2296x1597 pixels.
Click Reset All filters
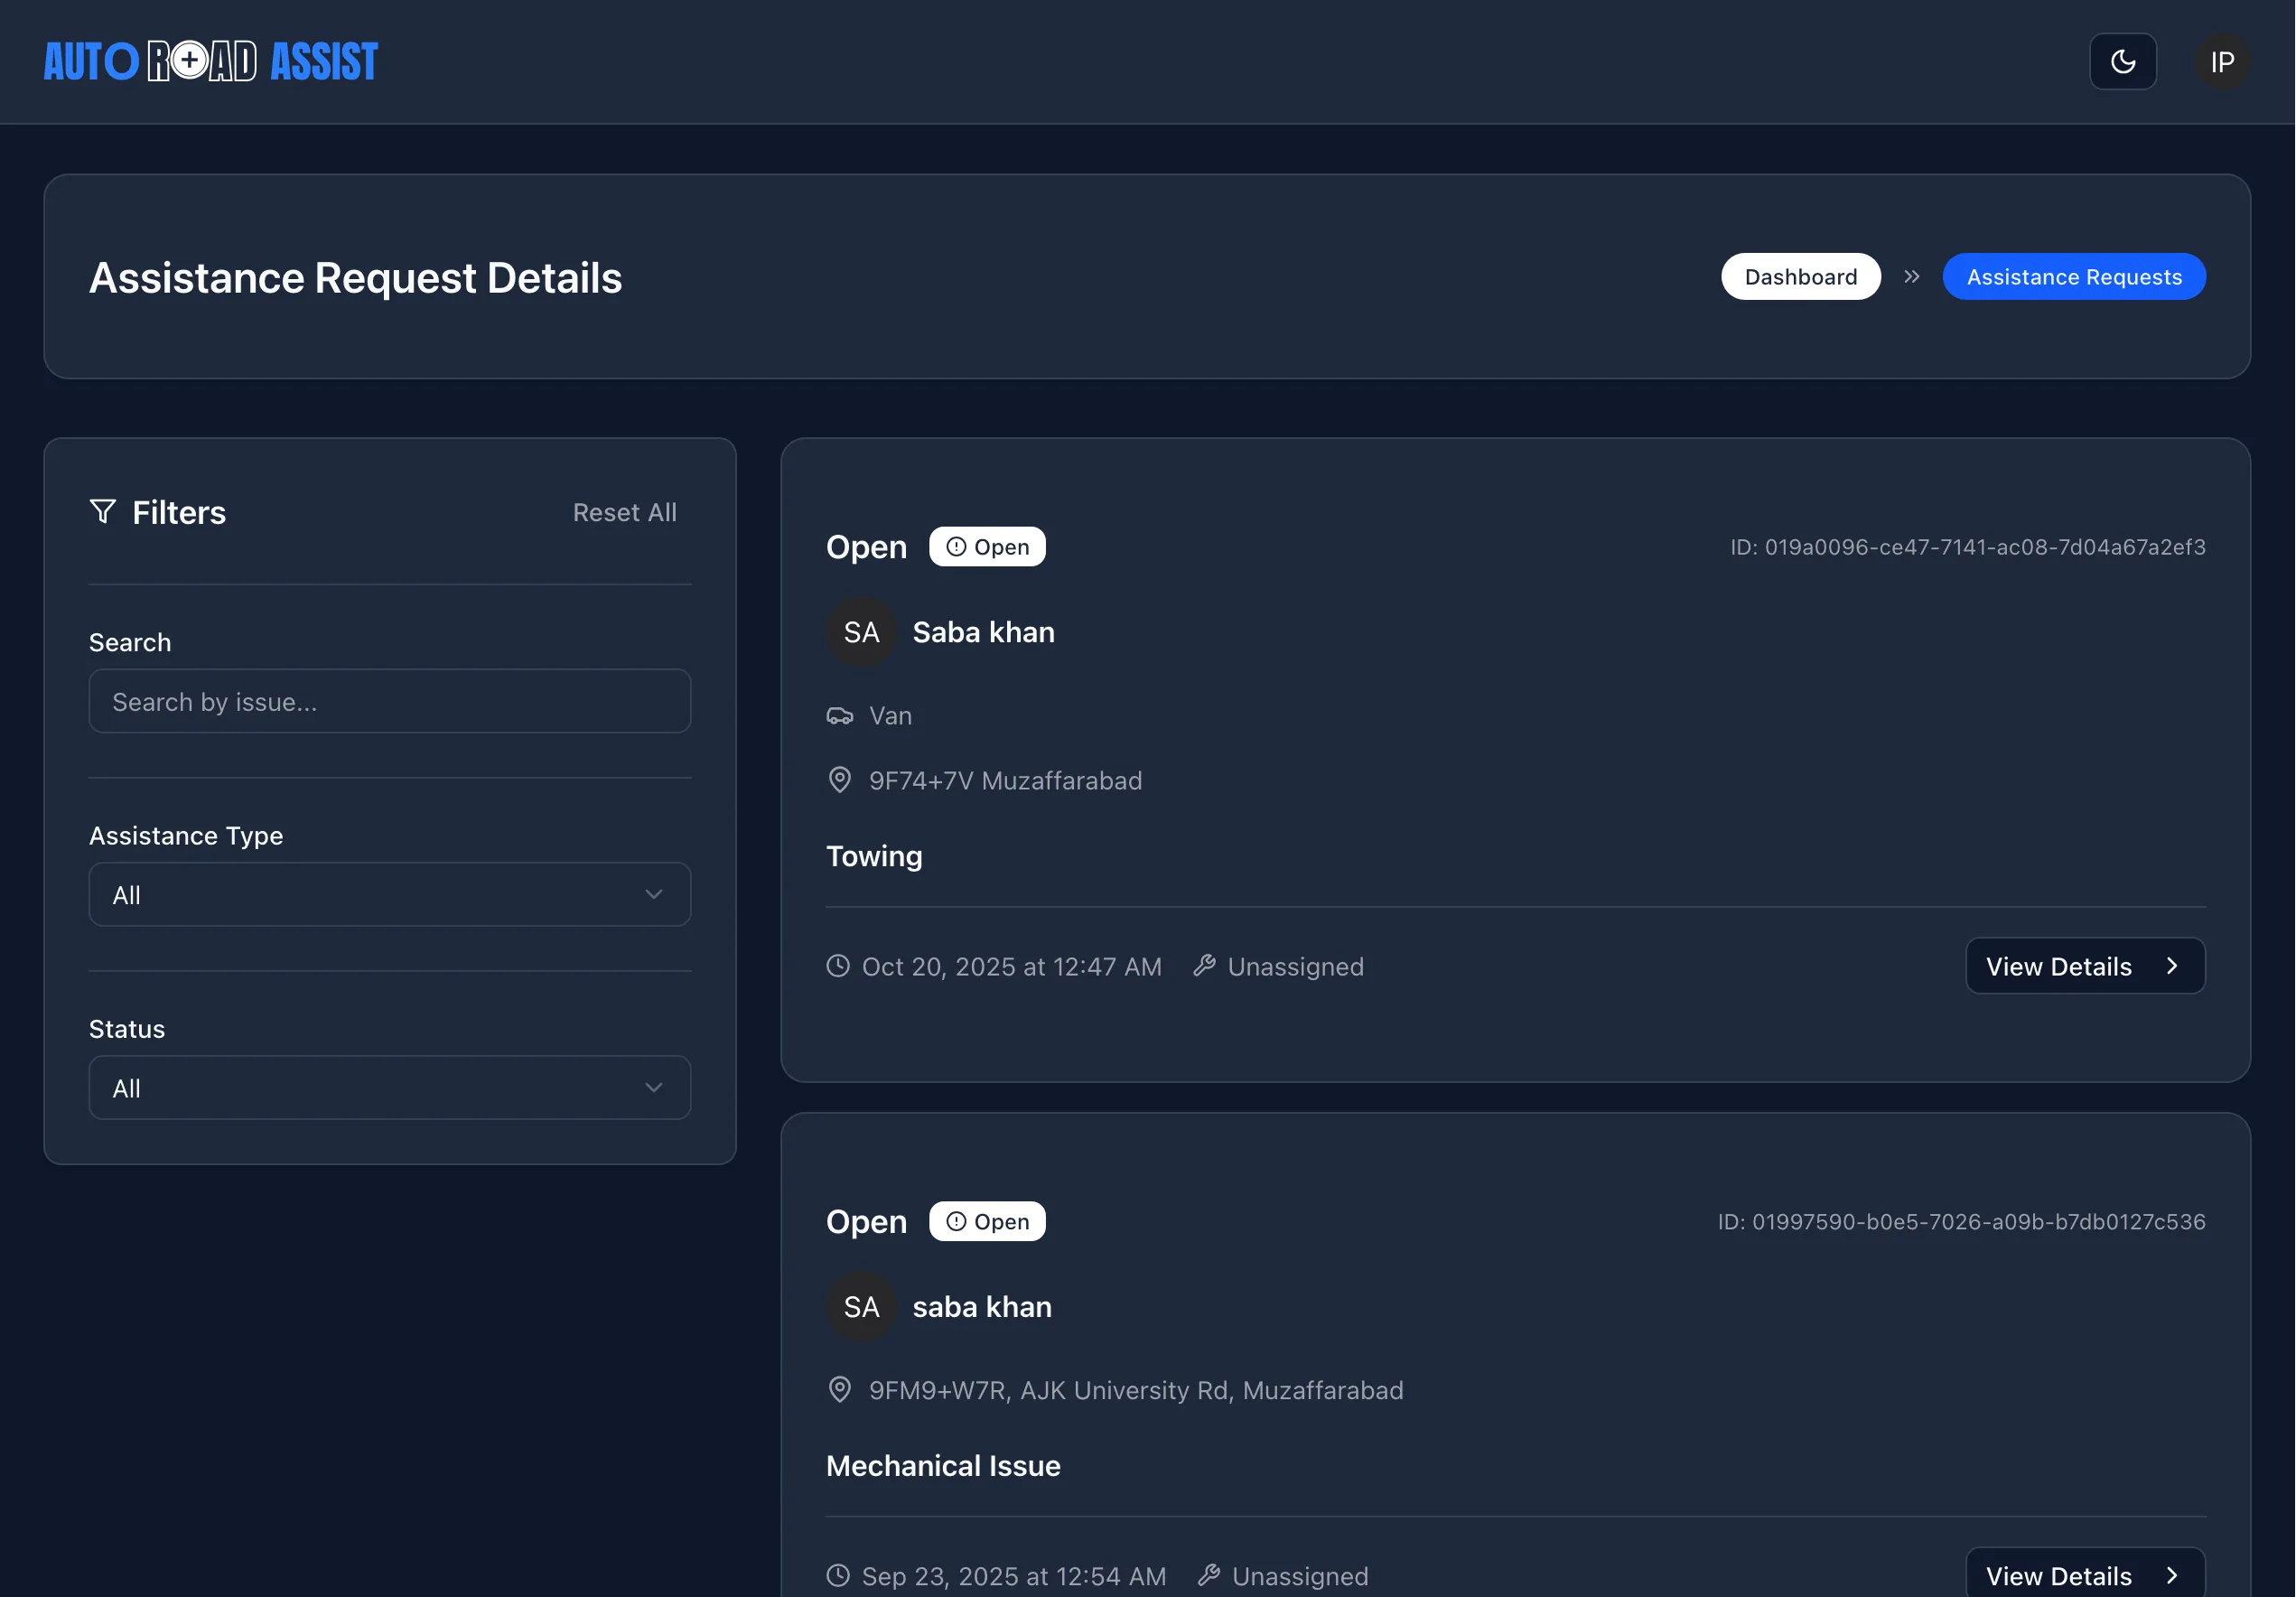(624, 512)
